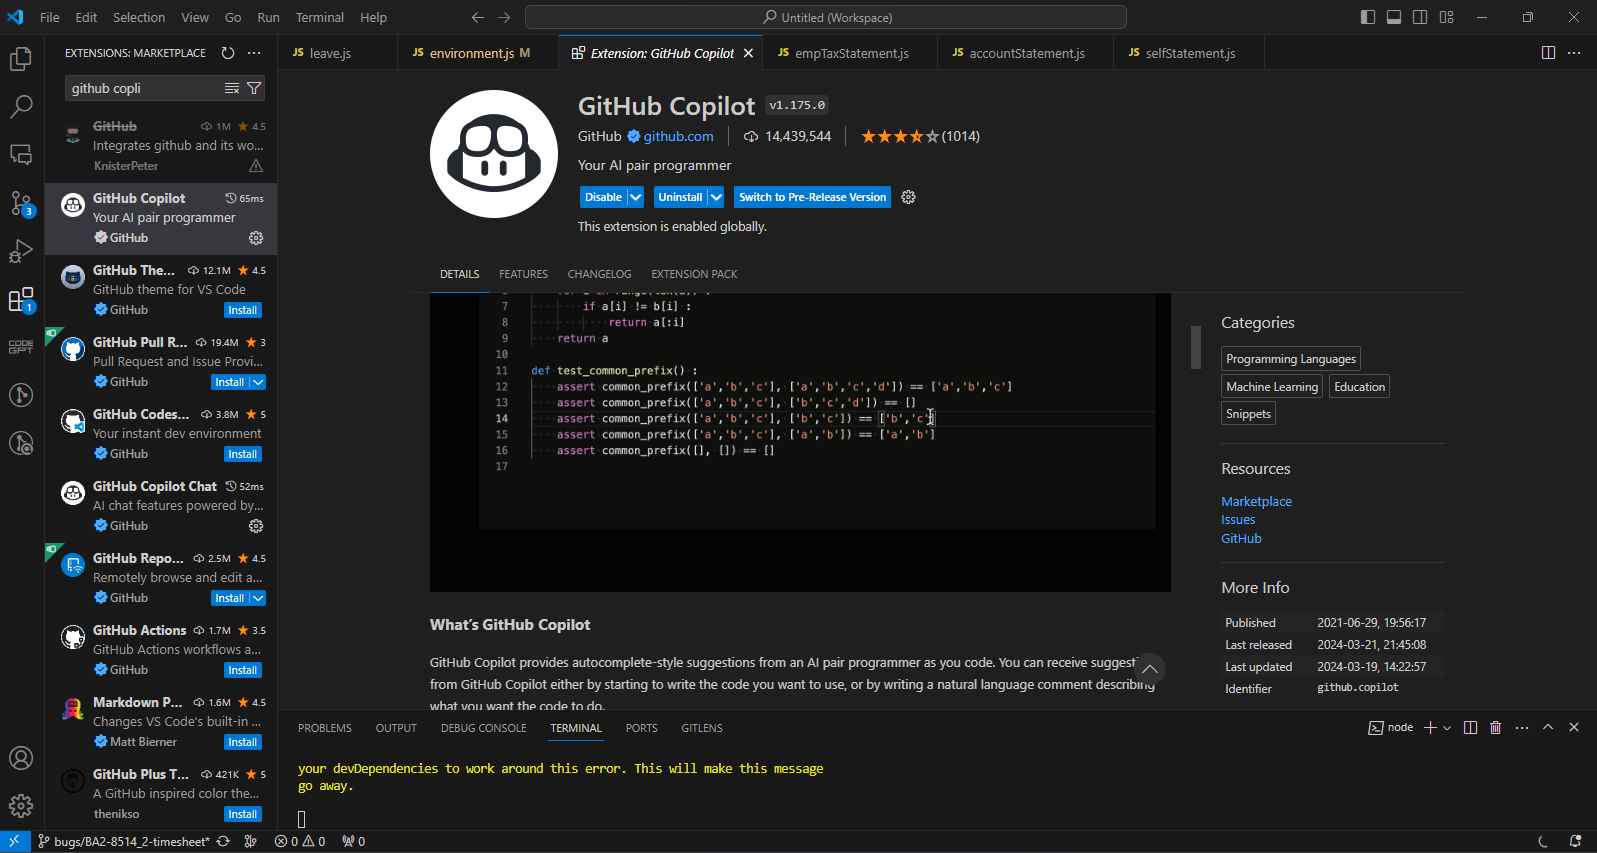Image resolution: width=1597 pixels, height=853 pixels.
Task: Clear extensions search results icon
Action: pyautogui.click(x=232, y=88)
